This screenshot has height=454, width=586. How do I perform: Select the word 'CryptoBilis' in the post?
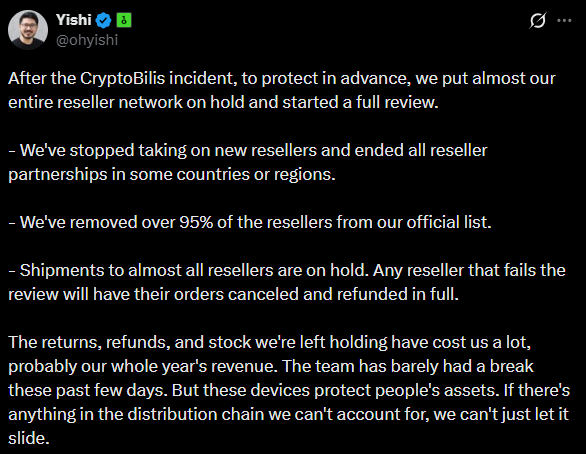click(x=123, y=79)
